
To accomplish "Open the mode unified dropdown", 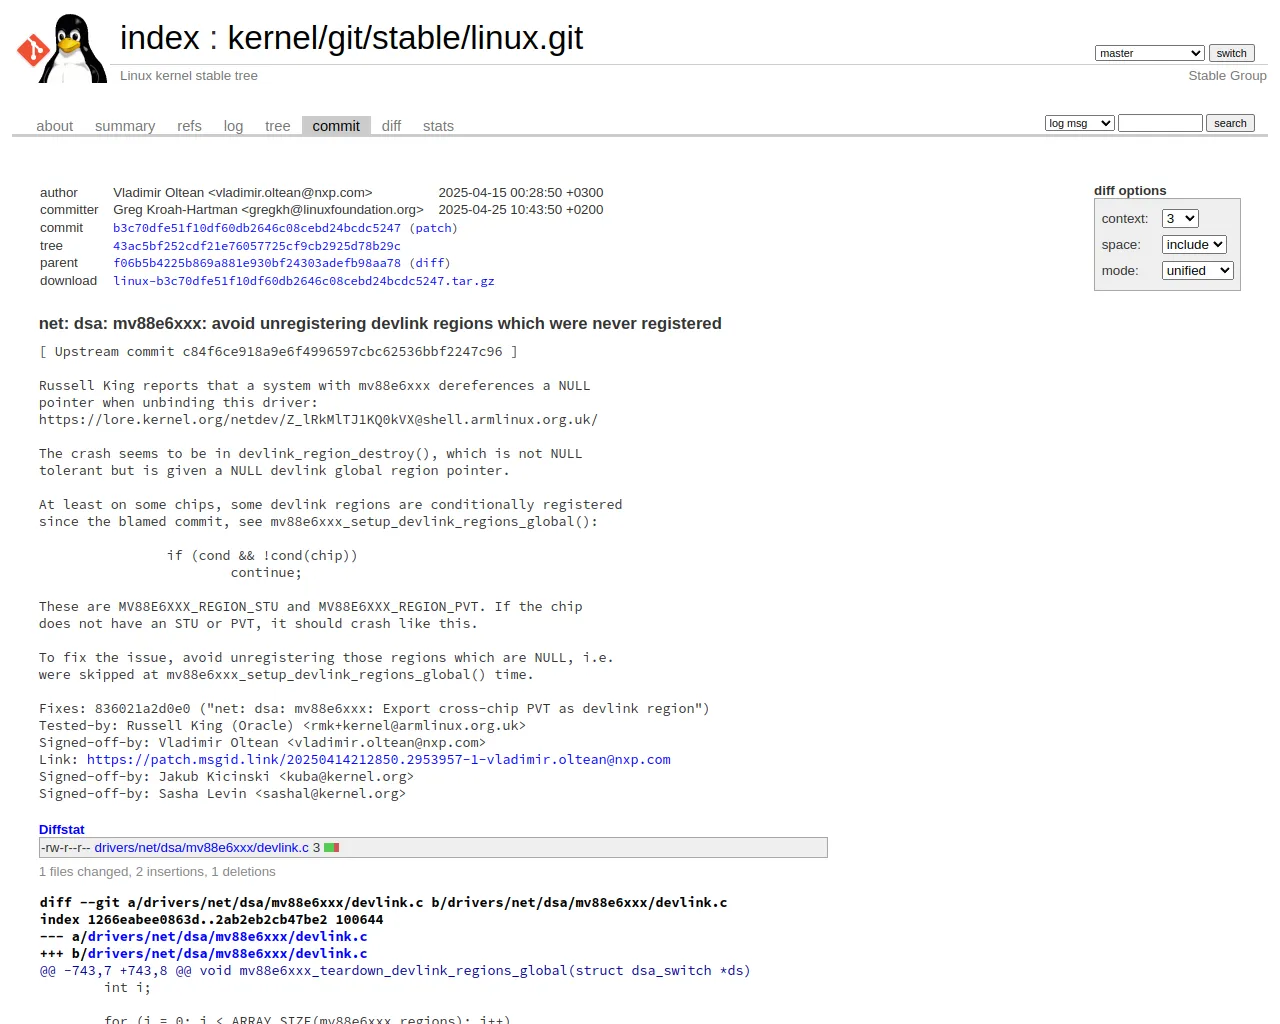I will pyautogui.click(x=1197, y=270).
